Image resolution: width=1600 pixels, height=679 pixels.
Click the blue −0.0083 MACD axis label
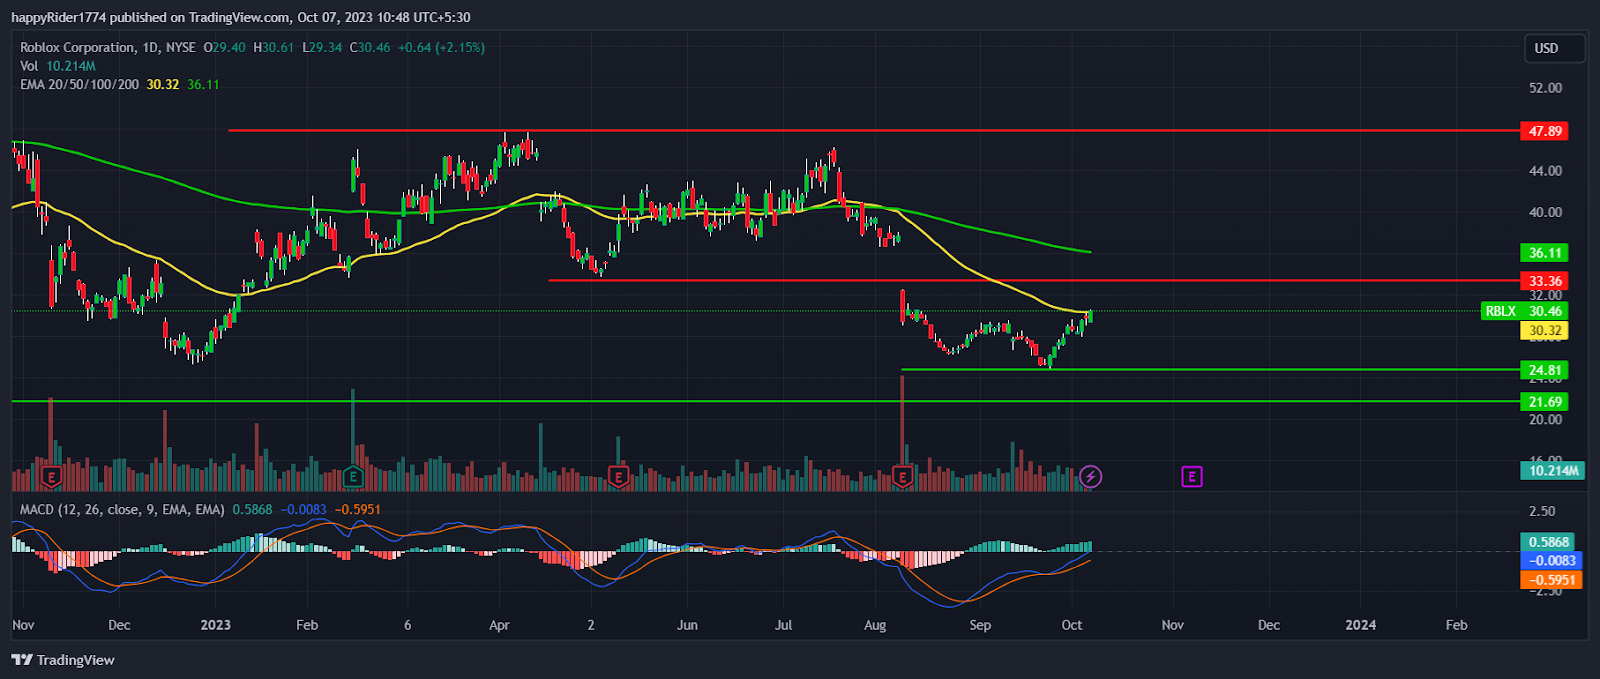(1551, 561)
